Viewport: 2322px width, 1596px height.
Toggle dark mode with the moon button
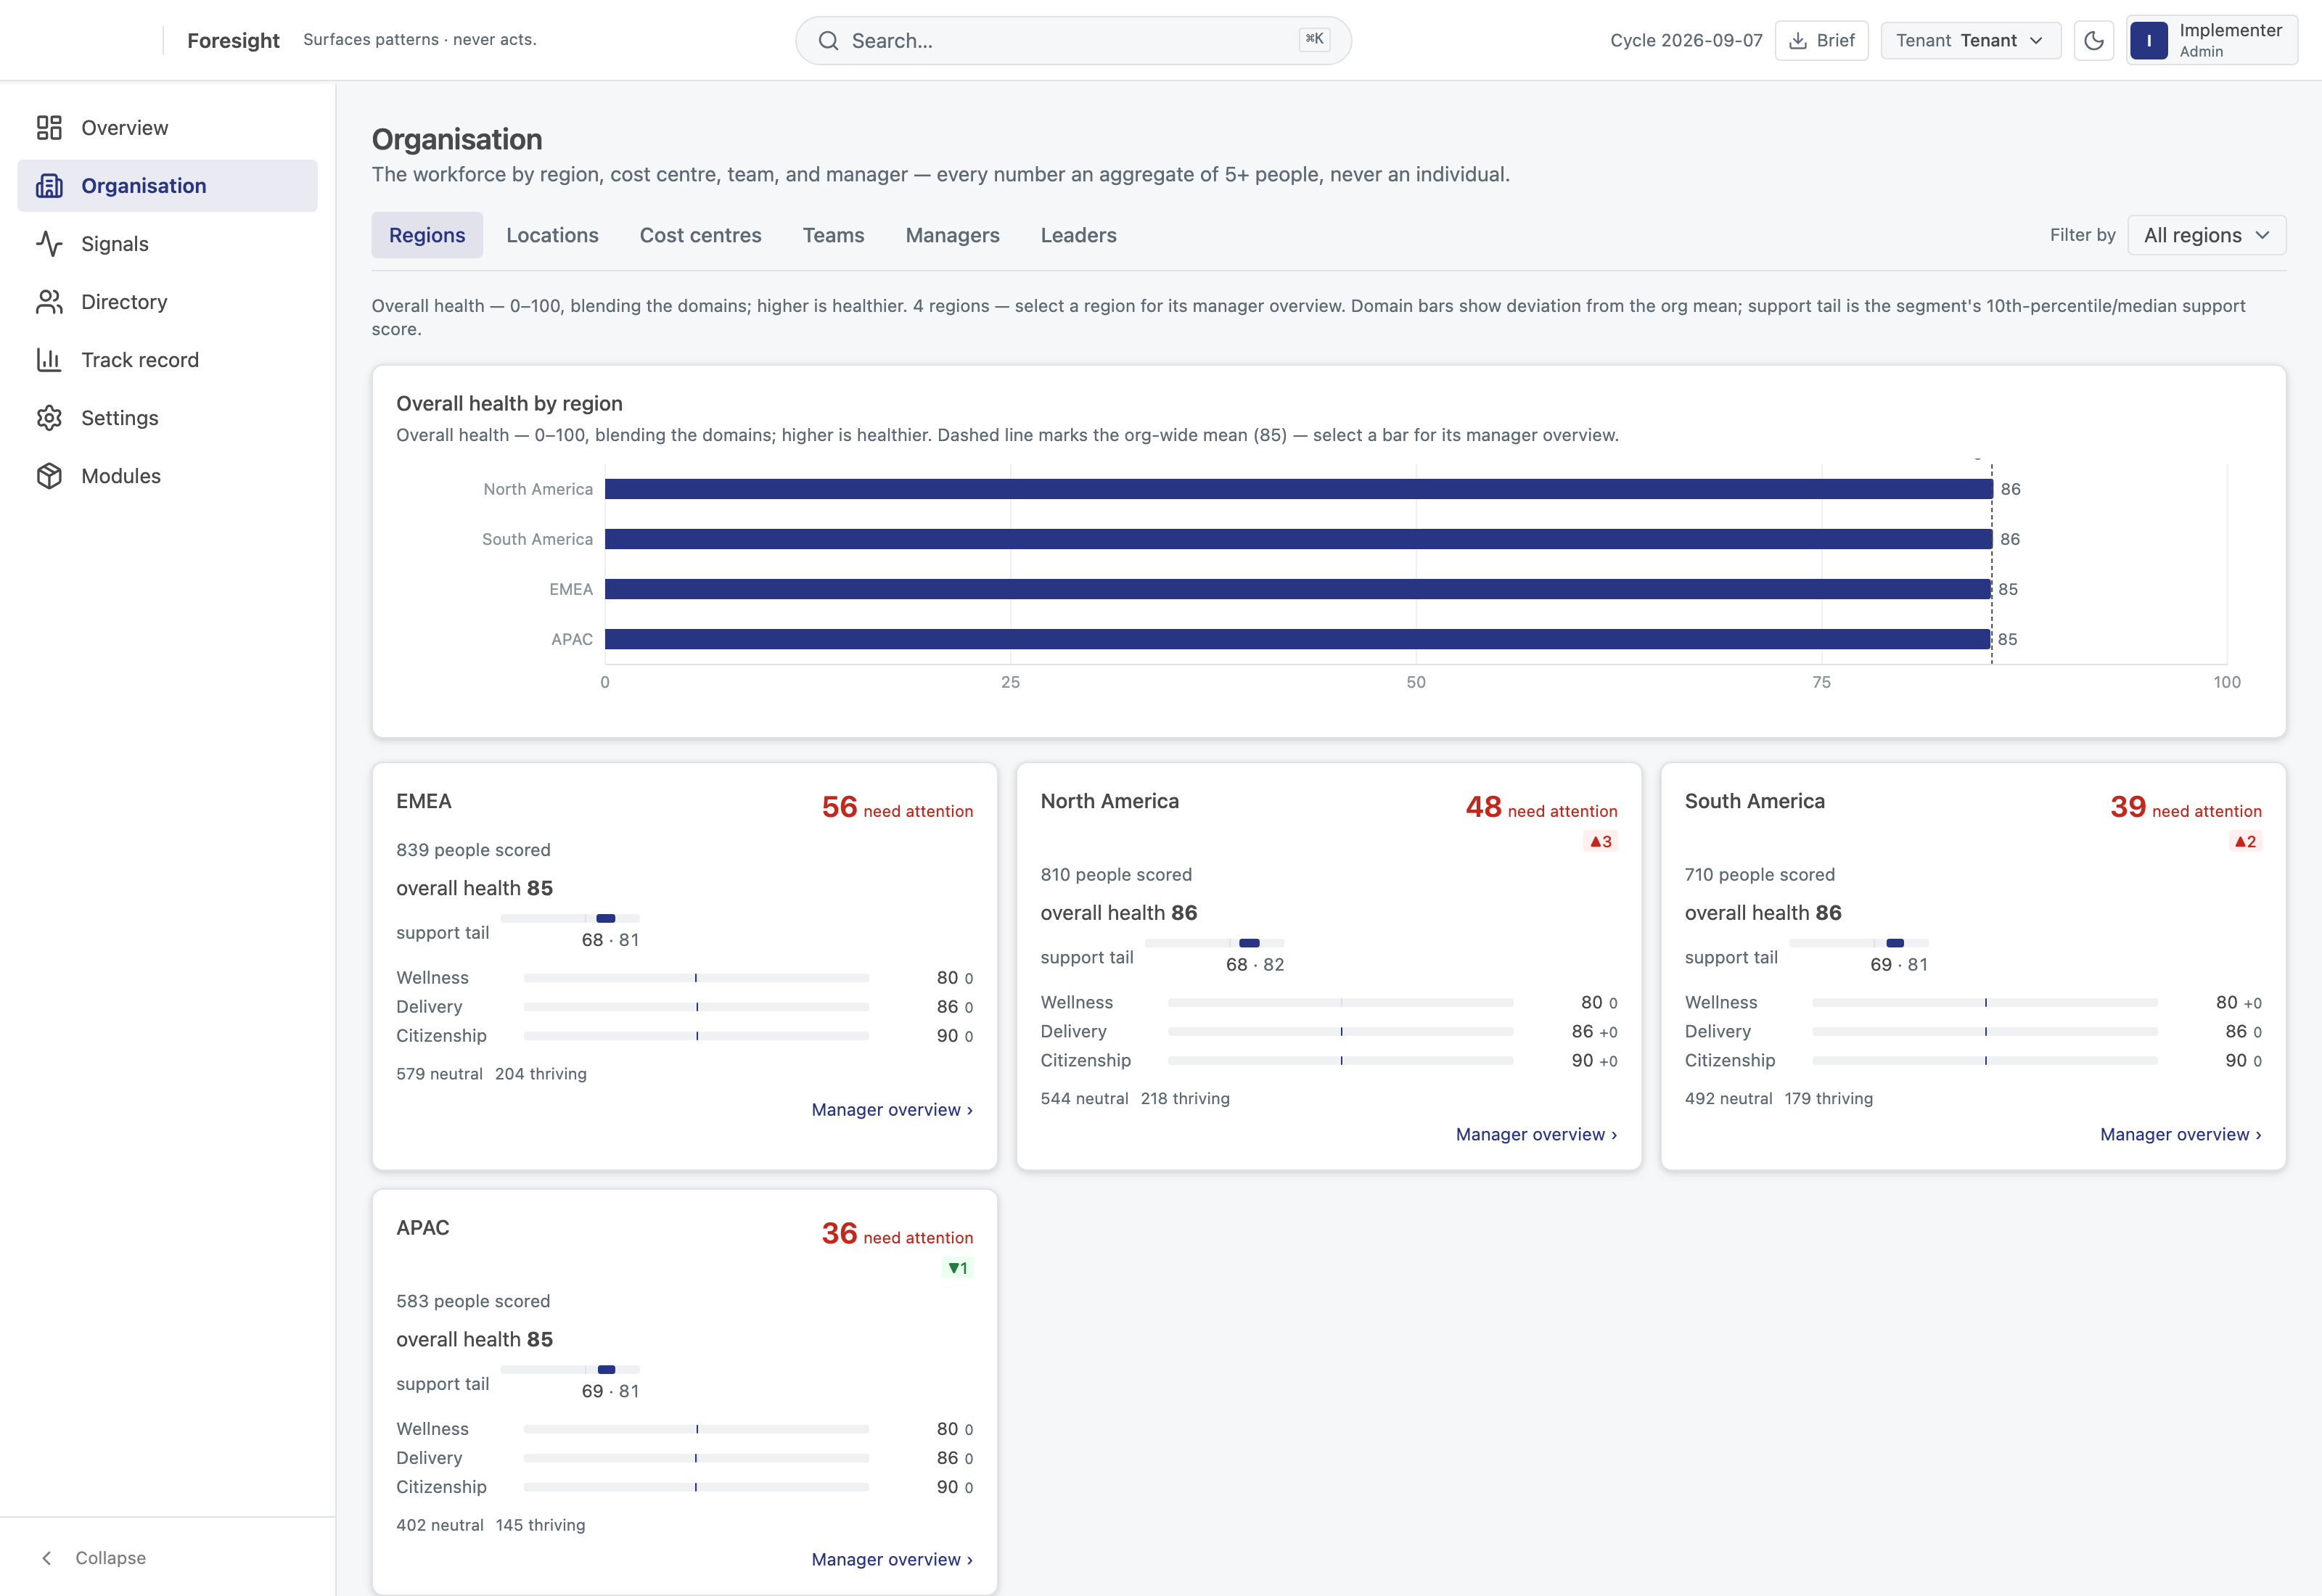click(x=2094, y=41)
